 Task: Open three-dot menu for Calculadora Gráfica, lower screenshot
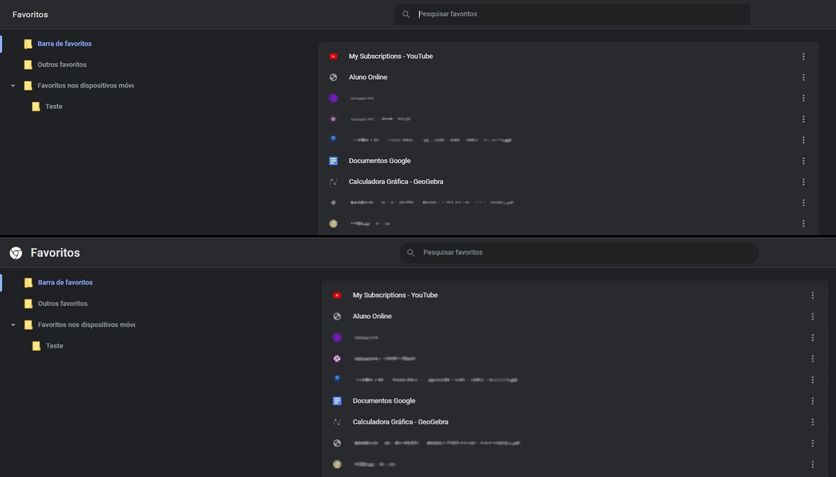pos(813,422)
